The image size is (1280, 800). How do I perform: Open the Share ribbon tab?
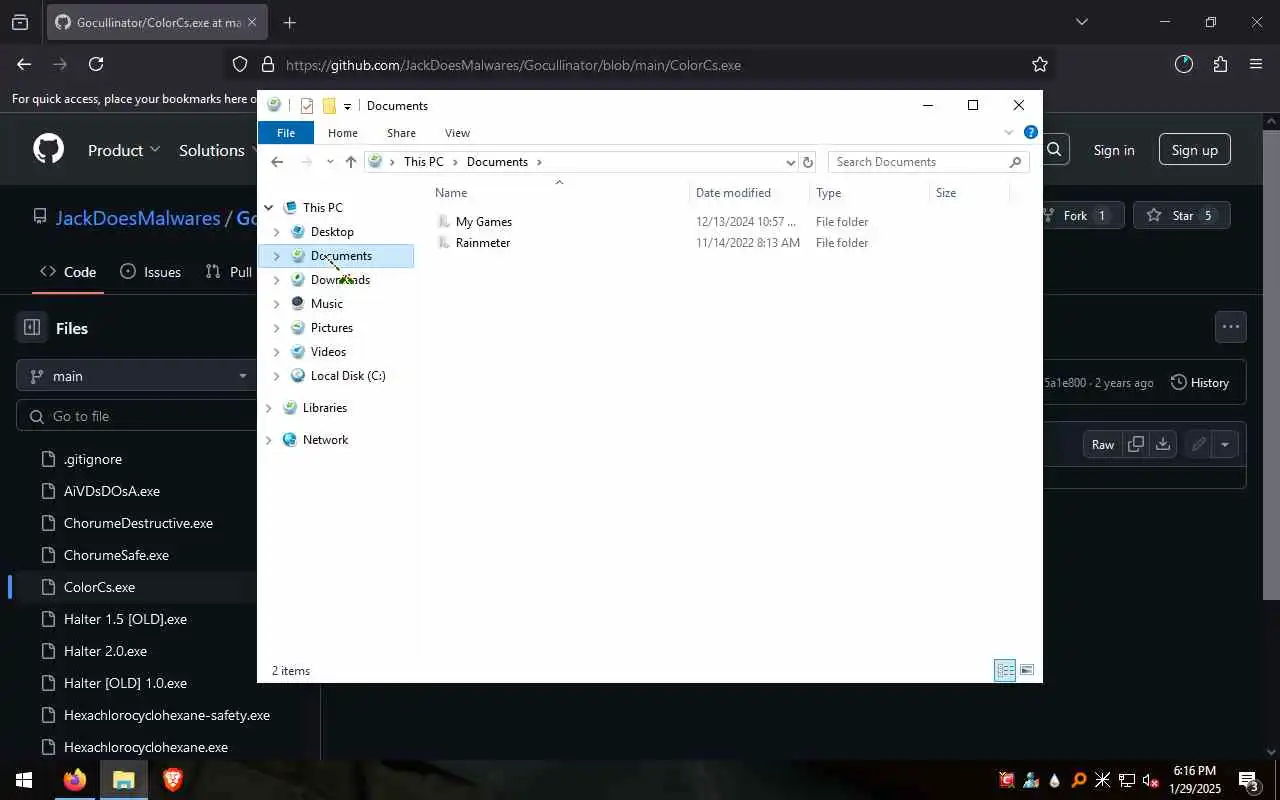pyautogui.click(x=401, y=133)
